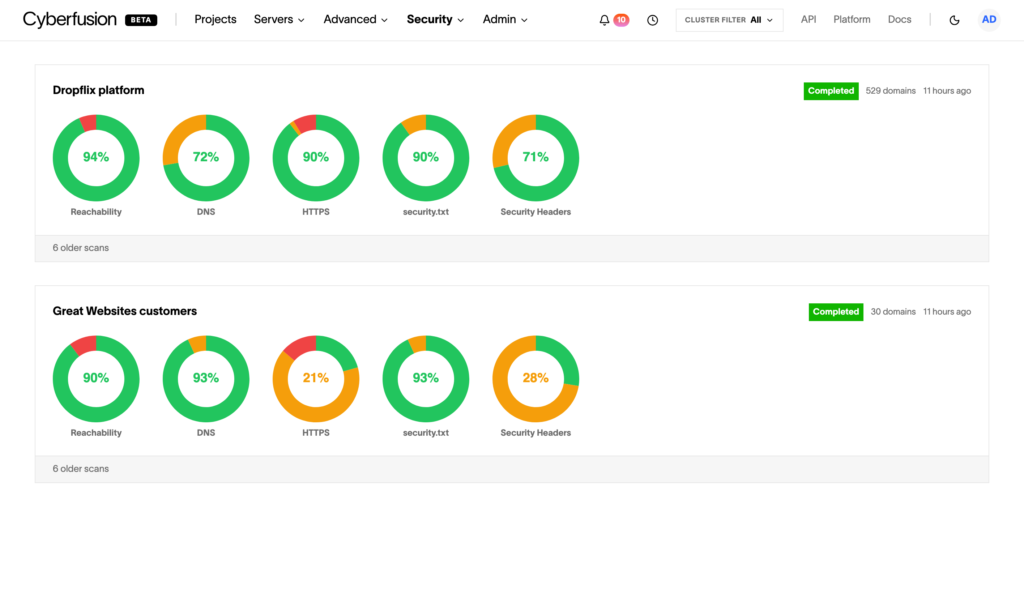Screen dimensions: 1024x606
Task: Open the notifications bell icon
Action: pyautogui.click(x=604, y=20)
